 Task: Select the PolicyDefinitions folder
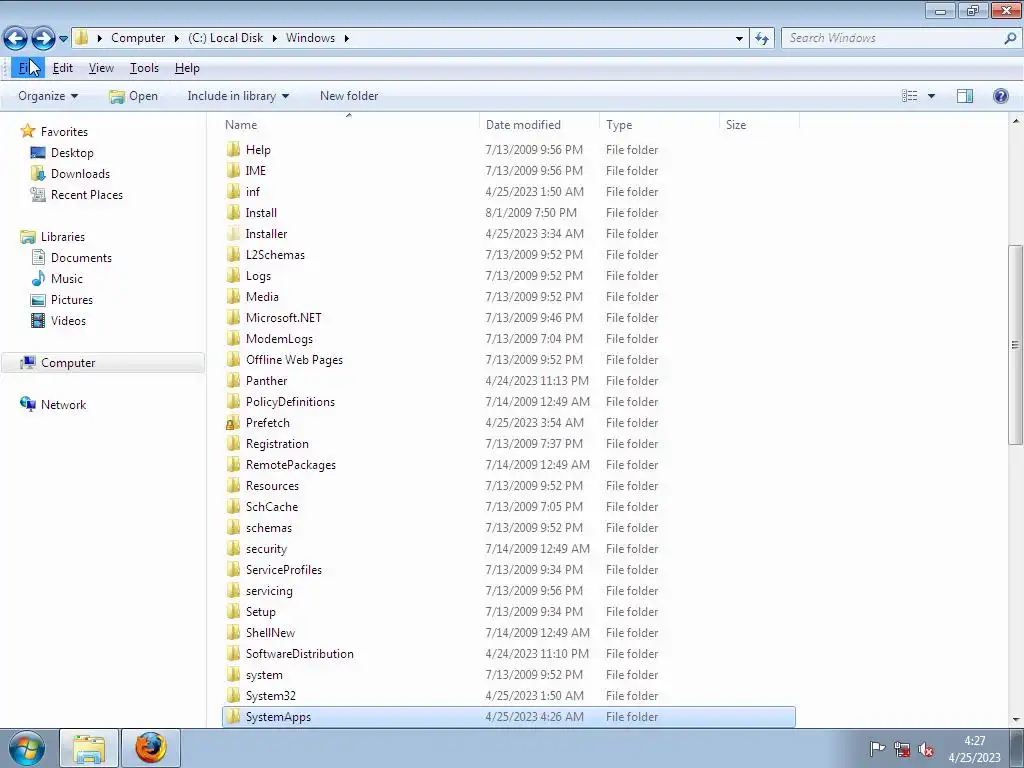[290, 402]
